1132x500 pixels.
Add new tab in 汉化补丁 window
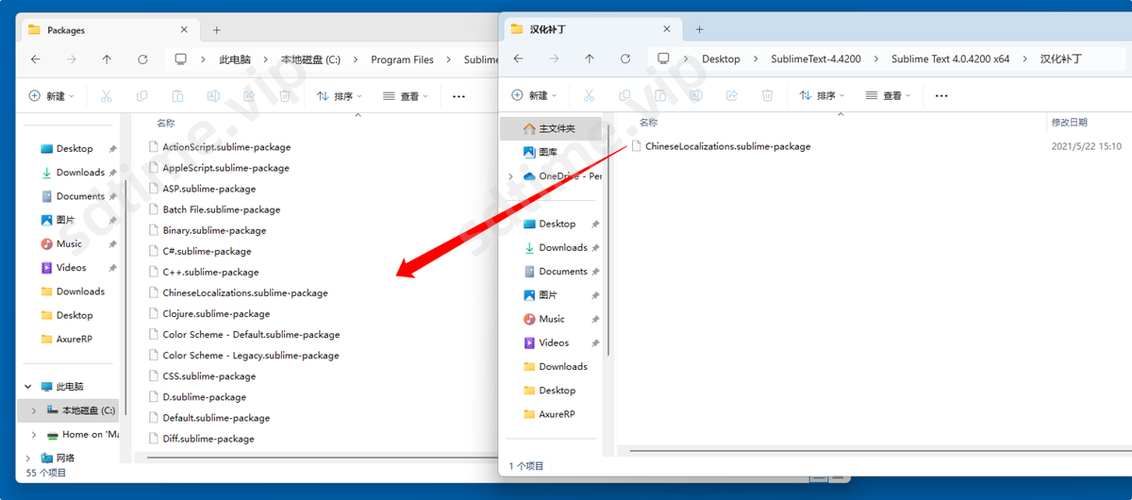click(x=699, y=30)
